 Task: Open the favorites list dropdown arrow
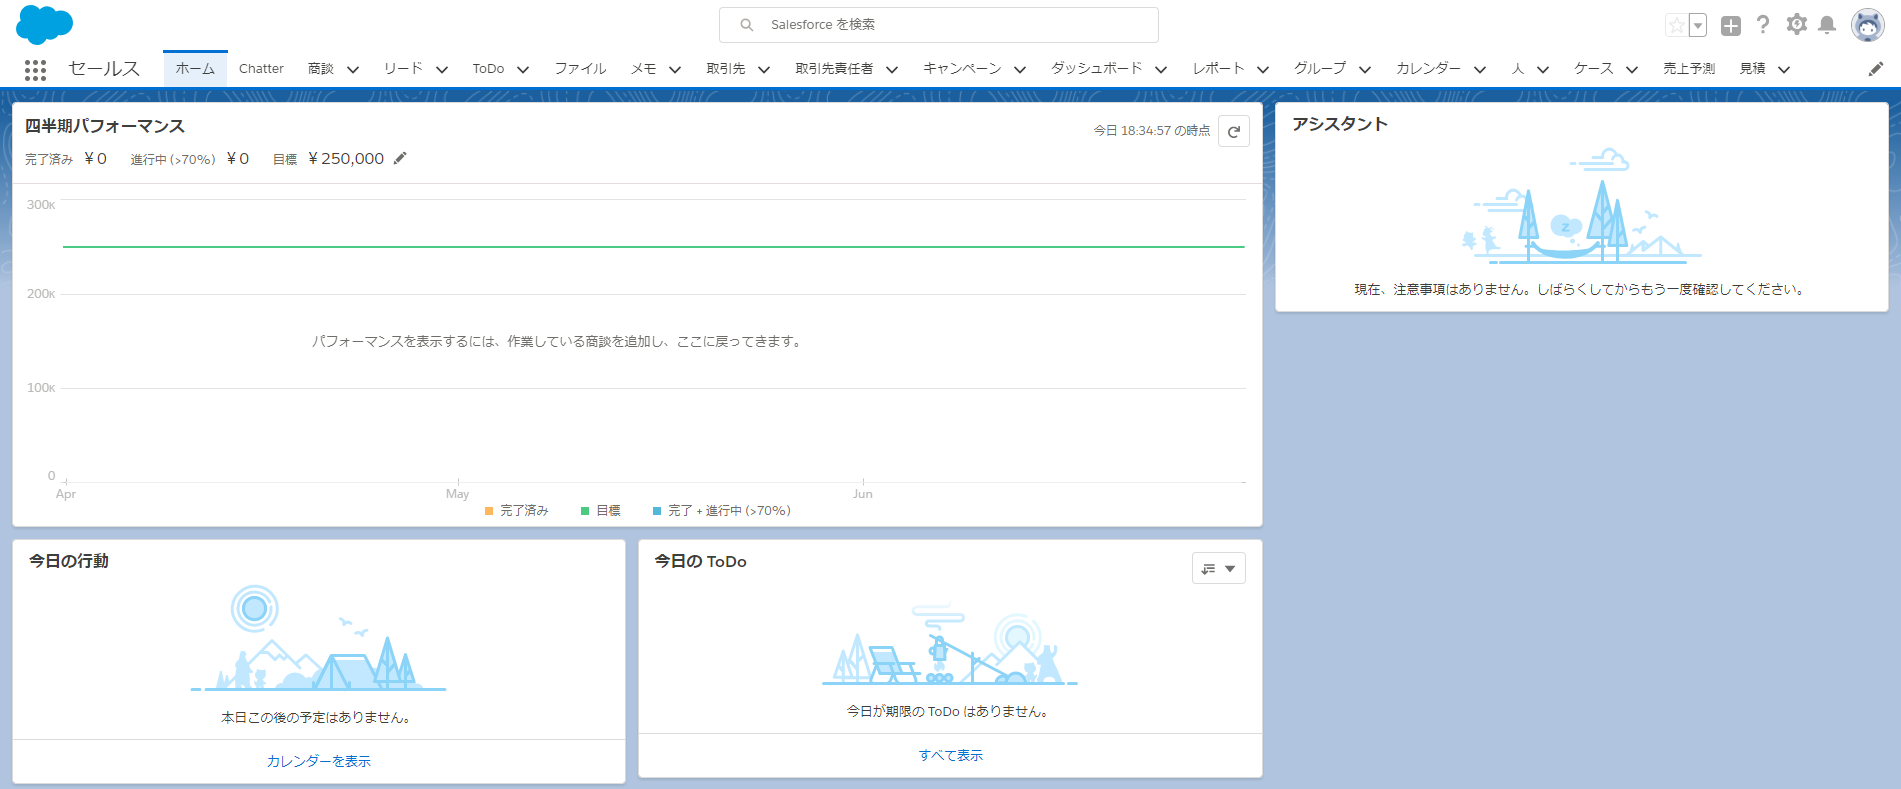pyautogui.click(x=1698, y=25)
